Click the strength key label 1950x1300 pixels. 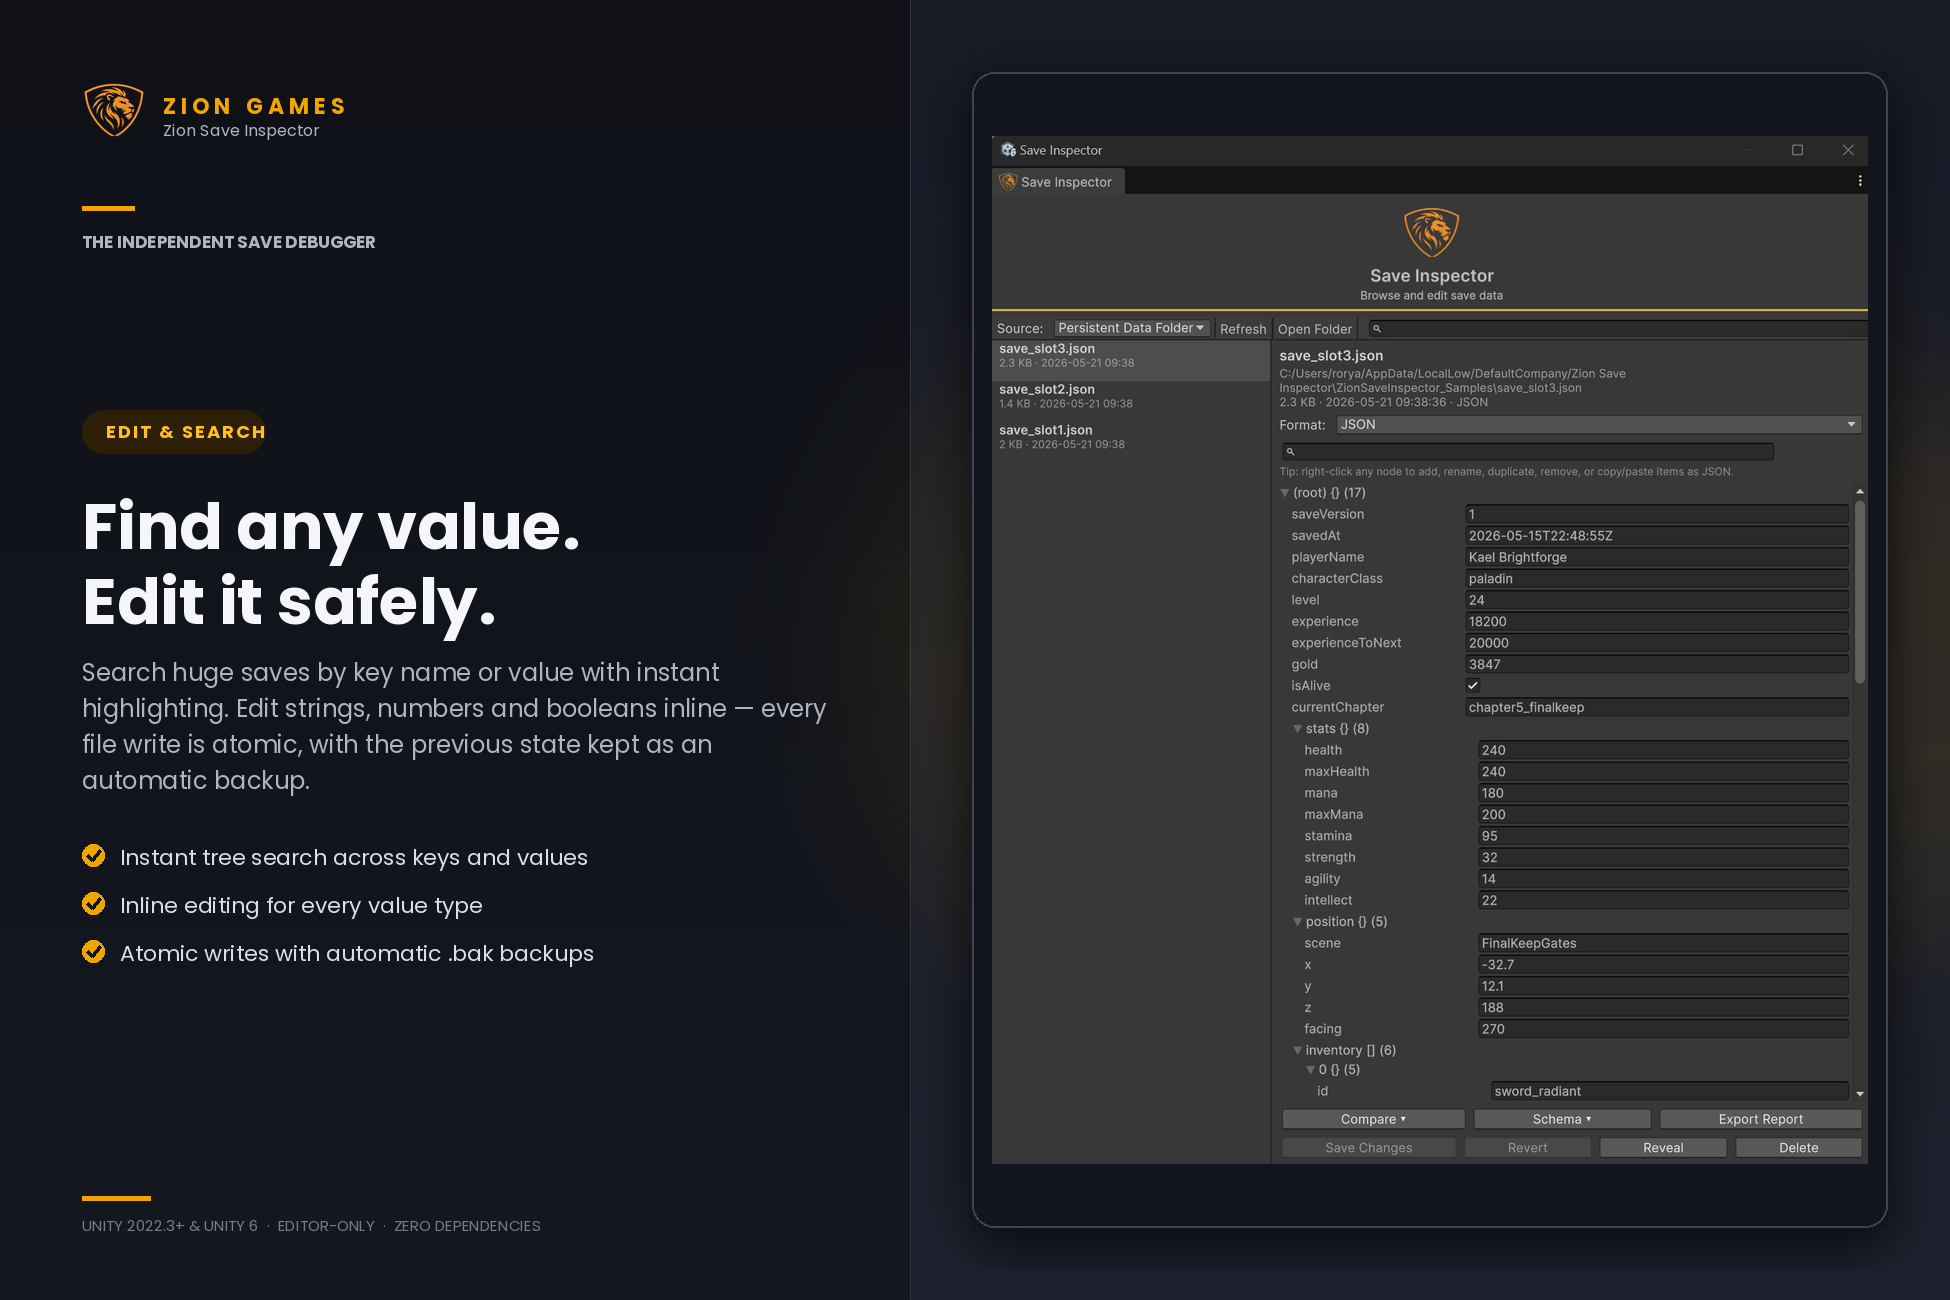click(x=1329, y=858)
